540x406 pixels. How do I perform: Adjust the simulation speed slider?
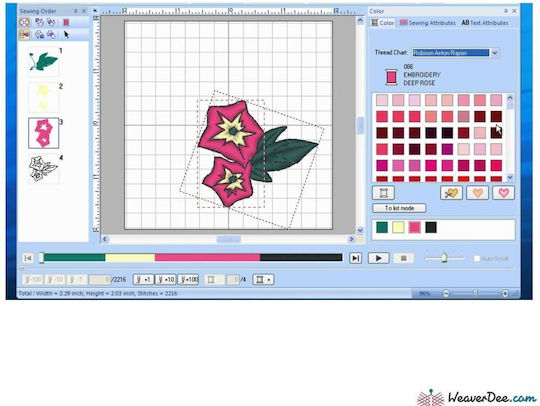coord(444,258)
